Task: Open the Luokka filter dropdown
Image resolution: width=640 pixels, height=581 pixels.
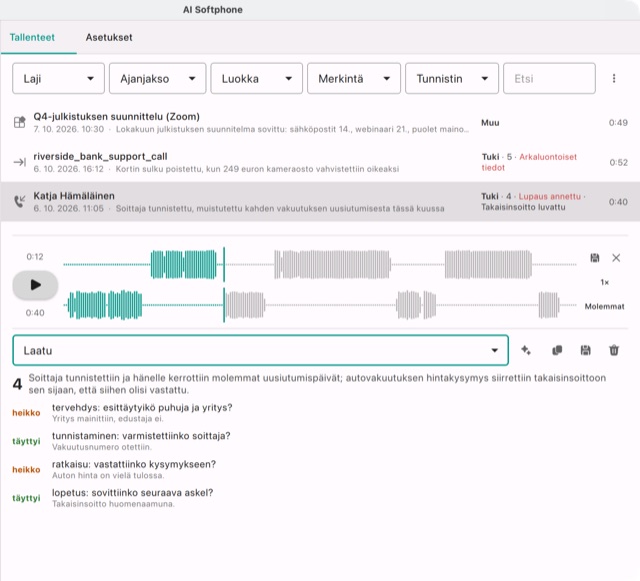Action: click(x=257, y=78)
